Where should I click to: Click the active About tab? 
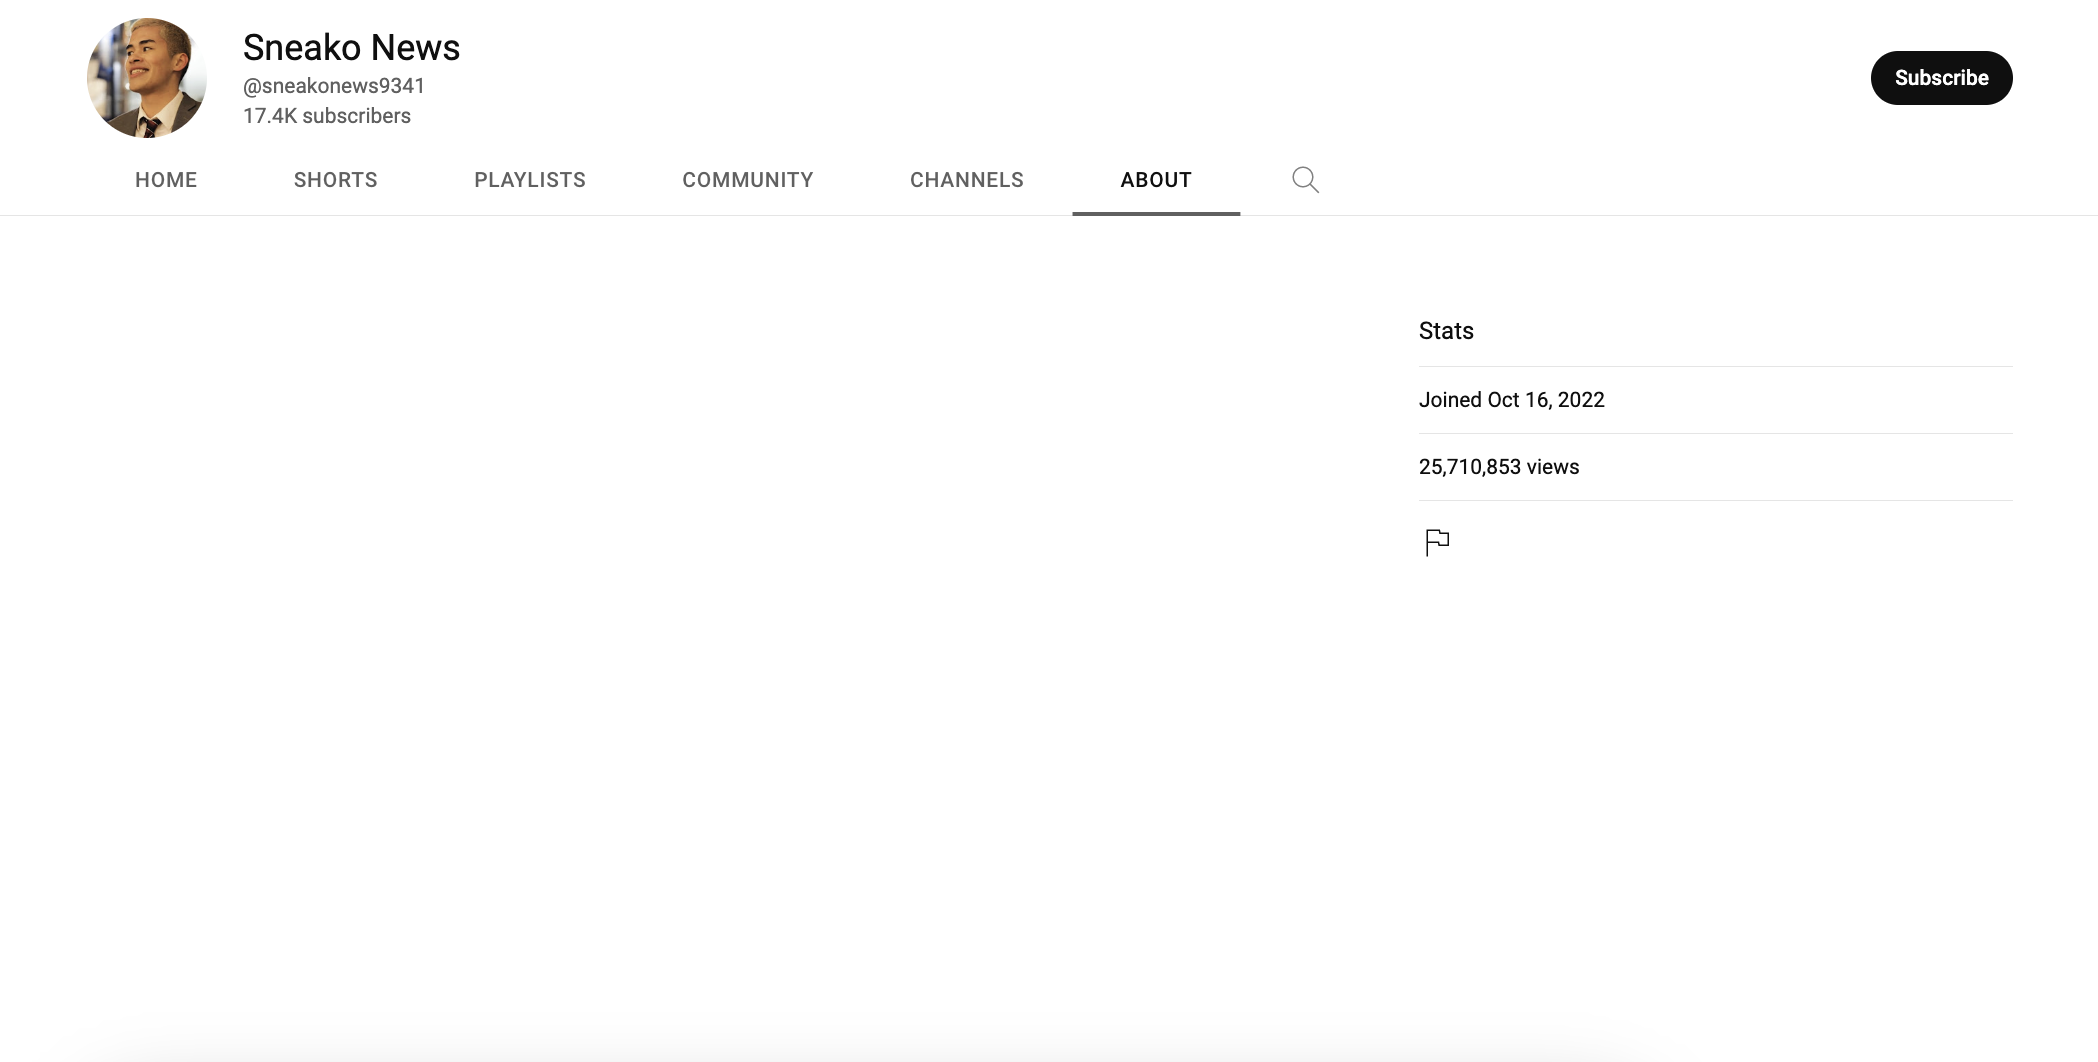(1155, 180)
